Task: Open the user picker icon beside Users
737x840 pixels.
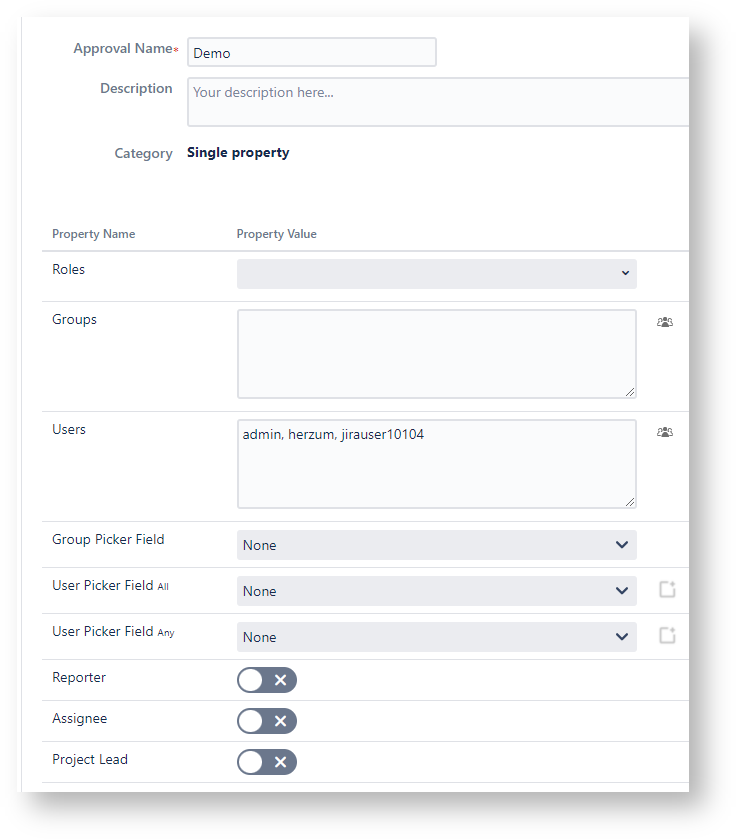Action: [x=664, y=432]
